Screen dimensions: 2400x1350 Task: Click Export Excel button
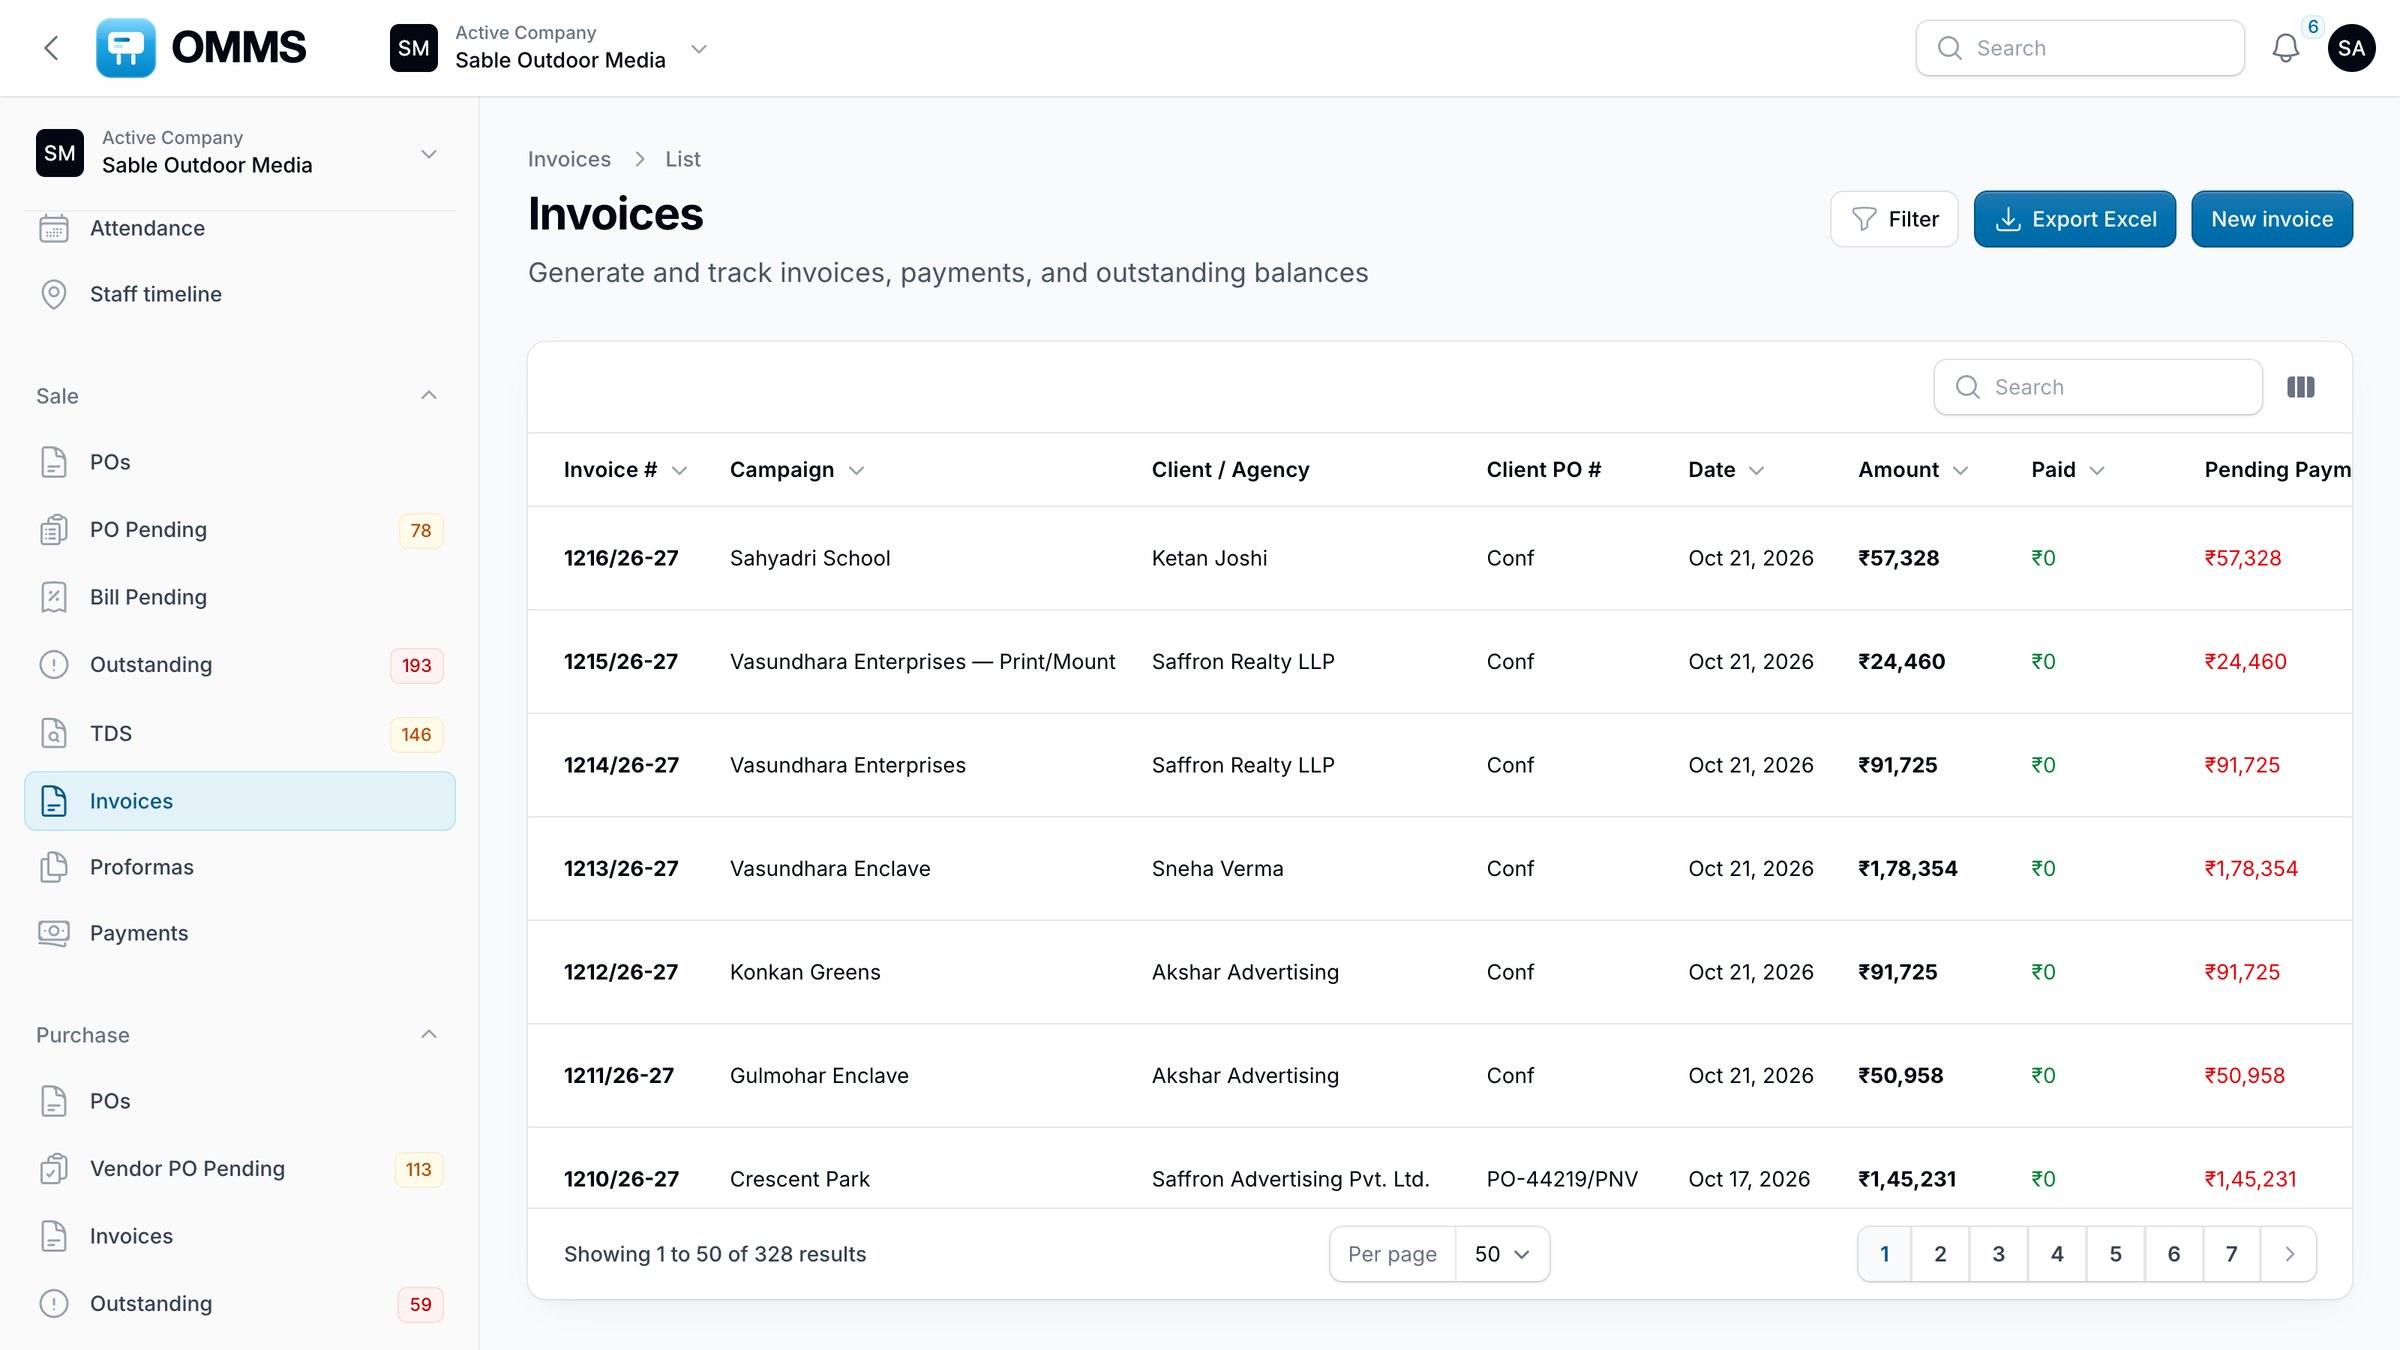(x=2075, y=219)
